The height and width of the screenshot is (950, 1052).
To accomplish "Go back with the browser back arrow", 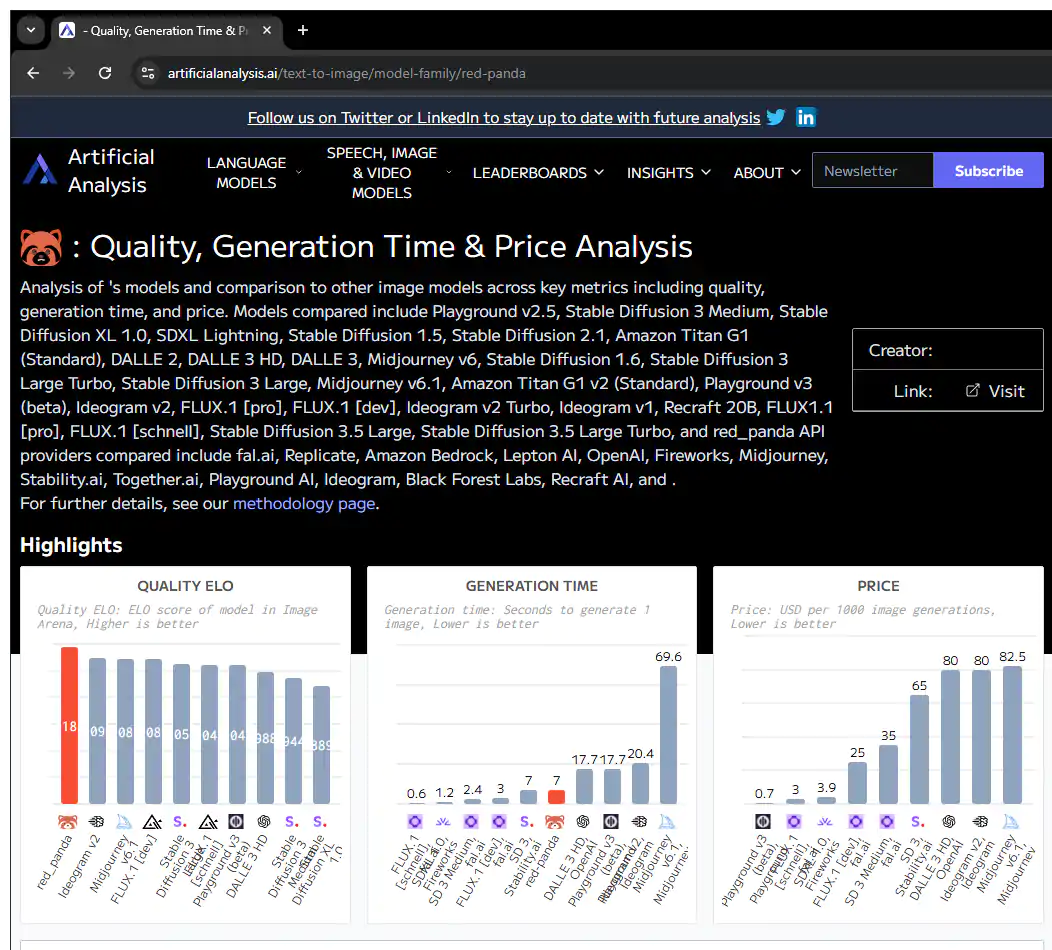I will pyautogui.click(x=33, y=73).
